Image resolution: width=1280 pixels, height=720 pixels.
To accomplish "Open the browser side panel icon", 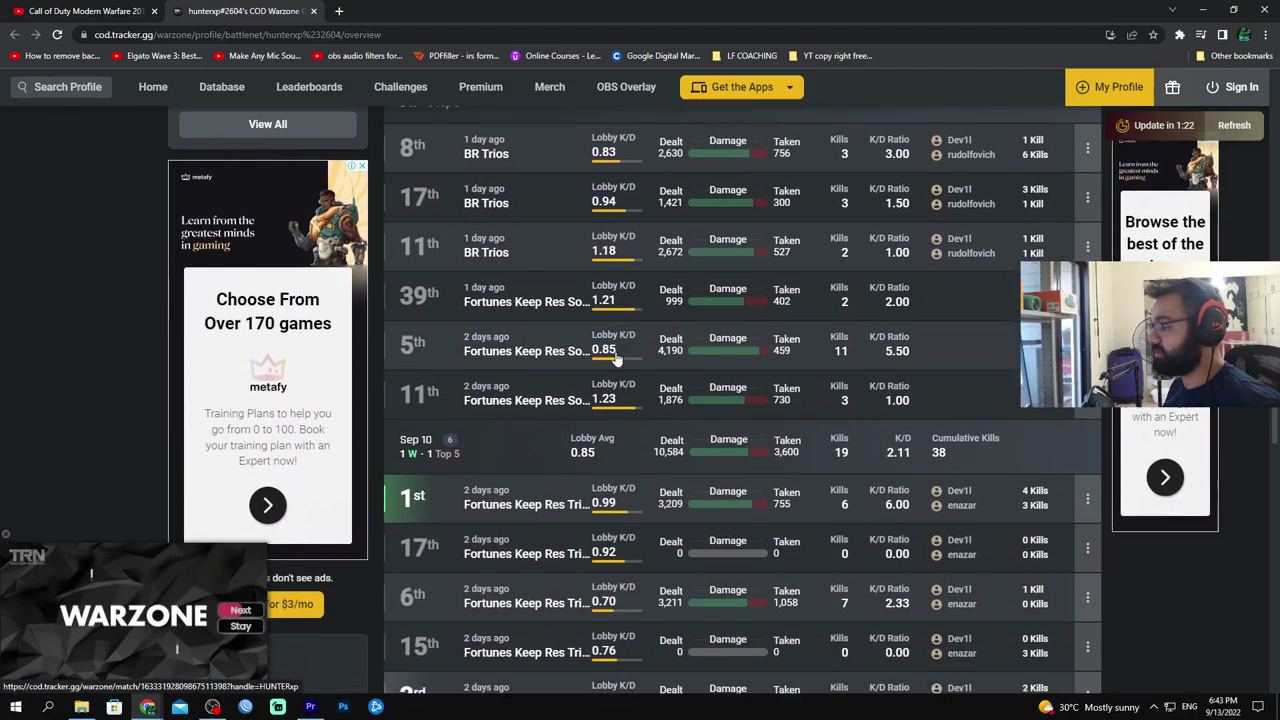I will (x=1222, y=35).
